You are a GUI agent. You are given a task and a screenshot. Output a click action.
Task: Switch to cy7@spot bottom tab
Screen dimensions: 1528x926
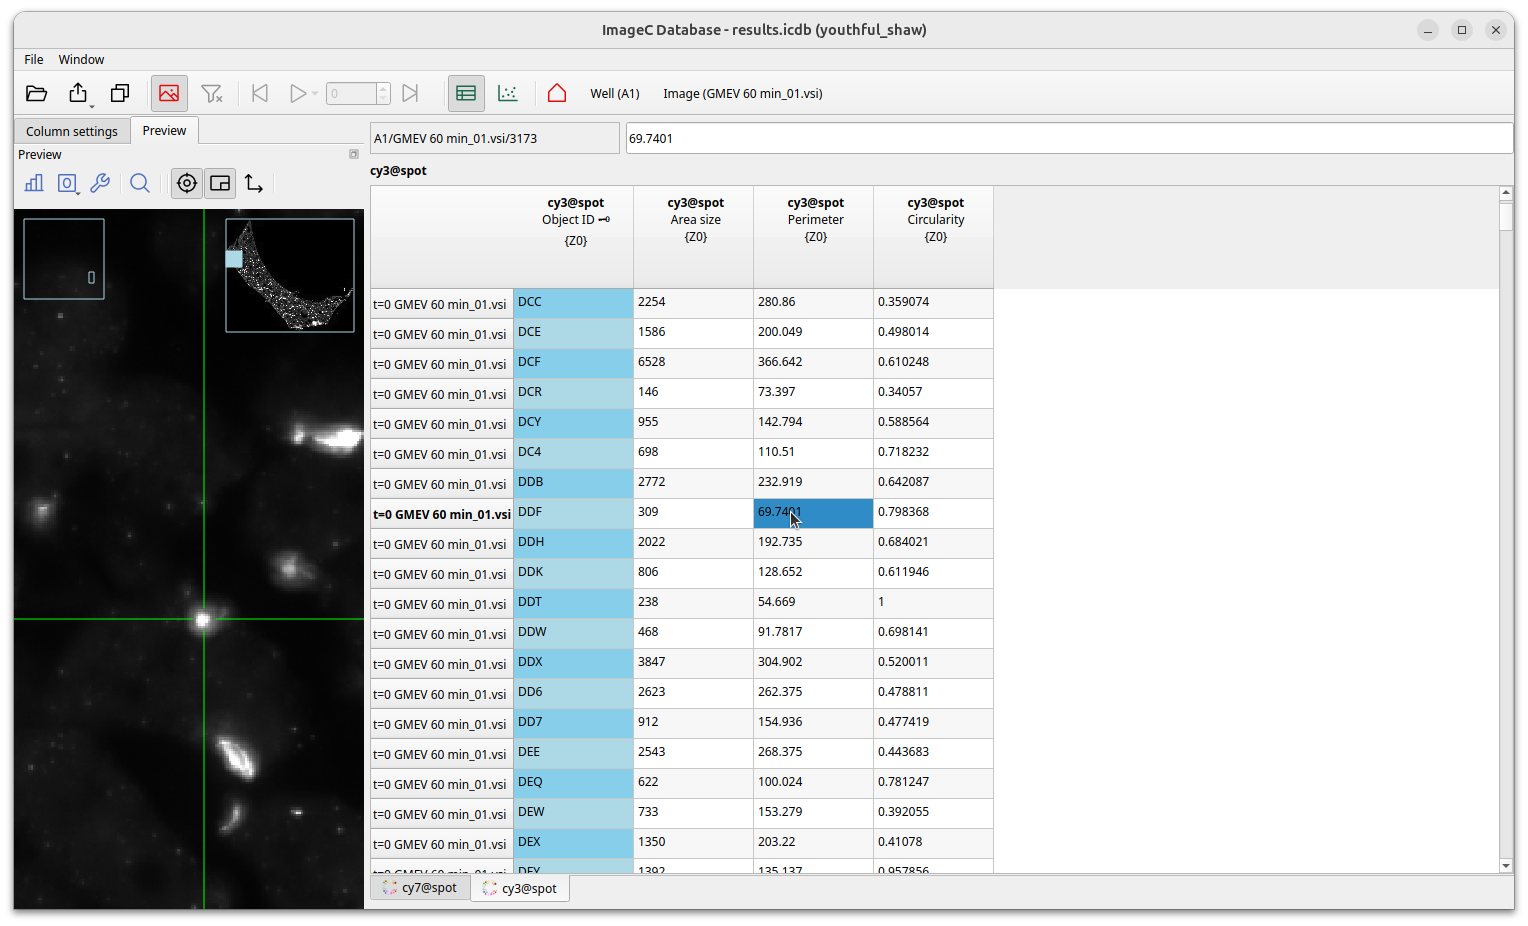420,888
